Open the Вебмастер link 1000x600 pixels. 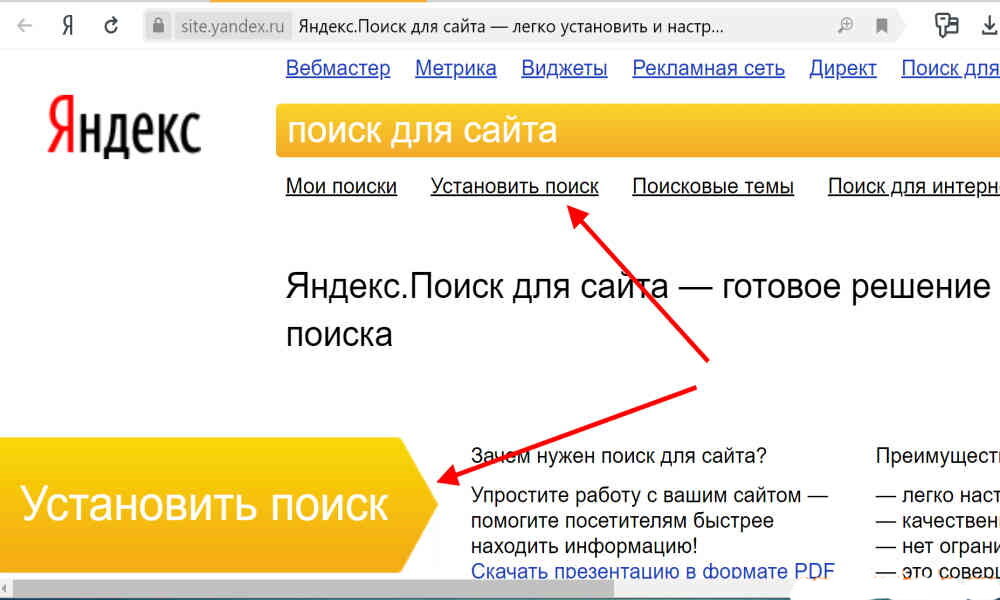coord(338,68)
